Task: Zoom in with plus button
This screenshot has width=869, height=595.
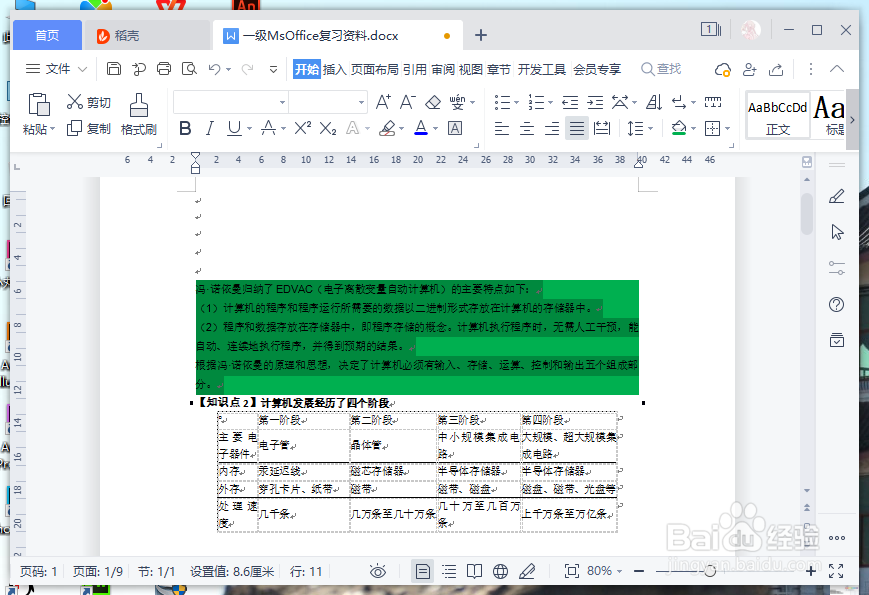Action: 810,571
